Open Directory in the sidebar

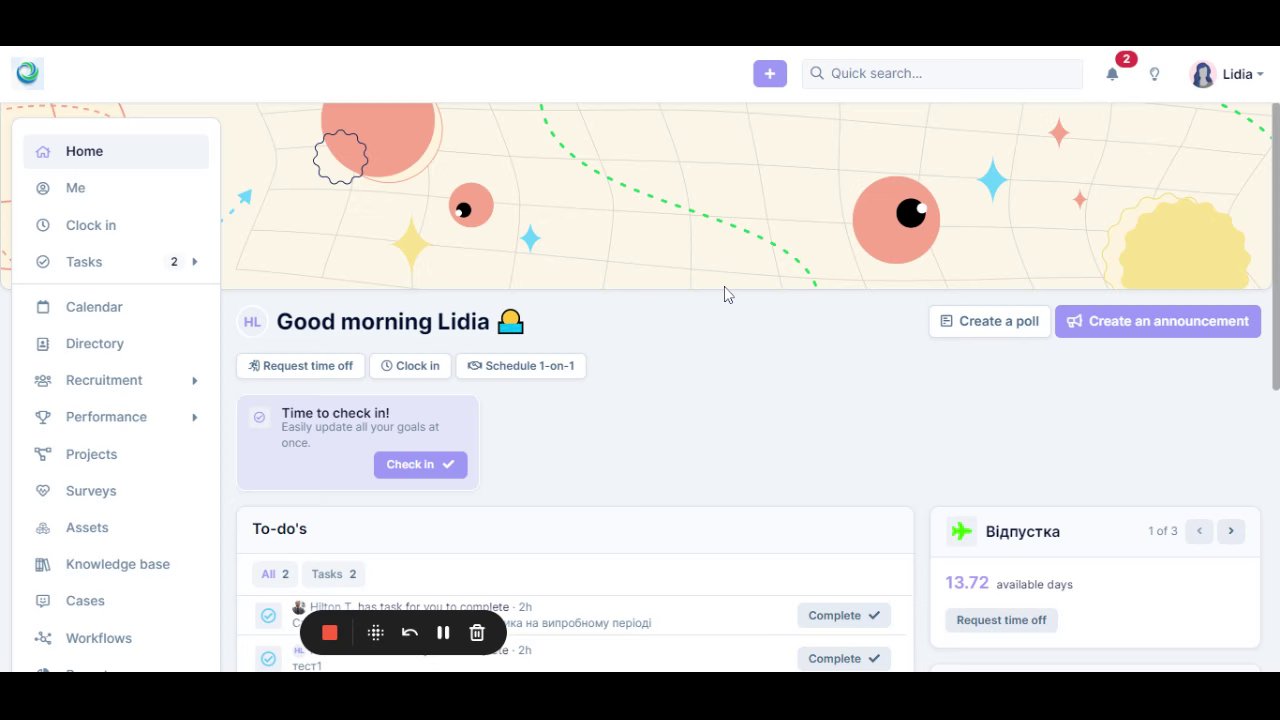[x=116, y=344]
